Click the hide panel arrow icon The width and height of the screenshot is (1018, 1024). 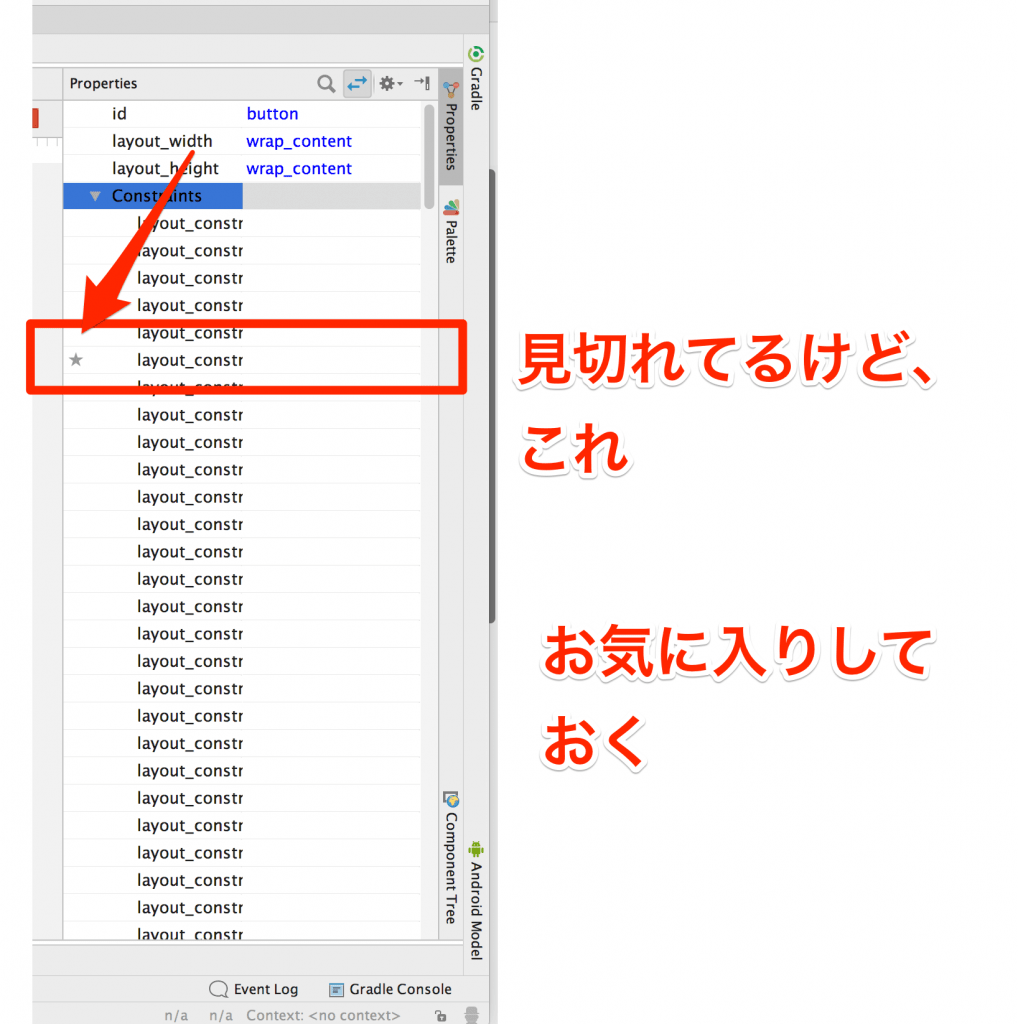pyautogui.click(x=422, y=83)
